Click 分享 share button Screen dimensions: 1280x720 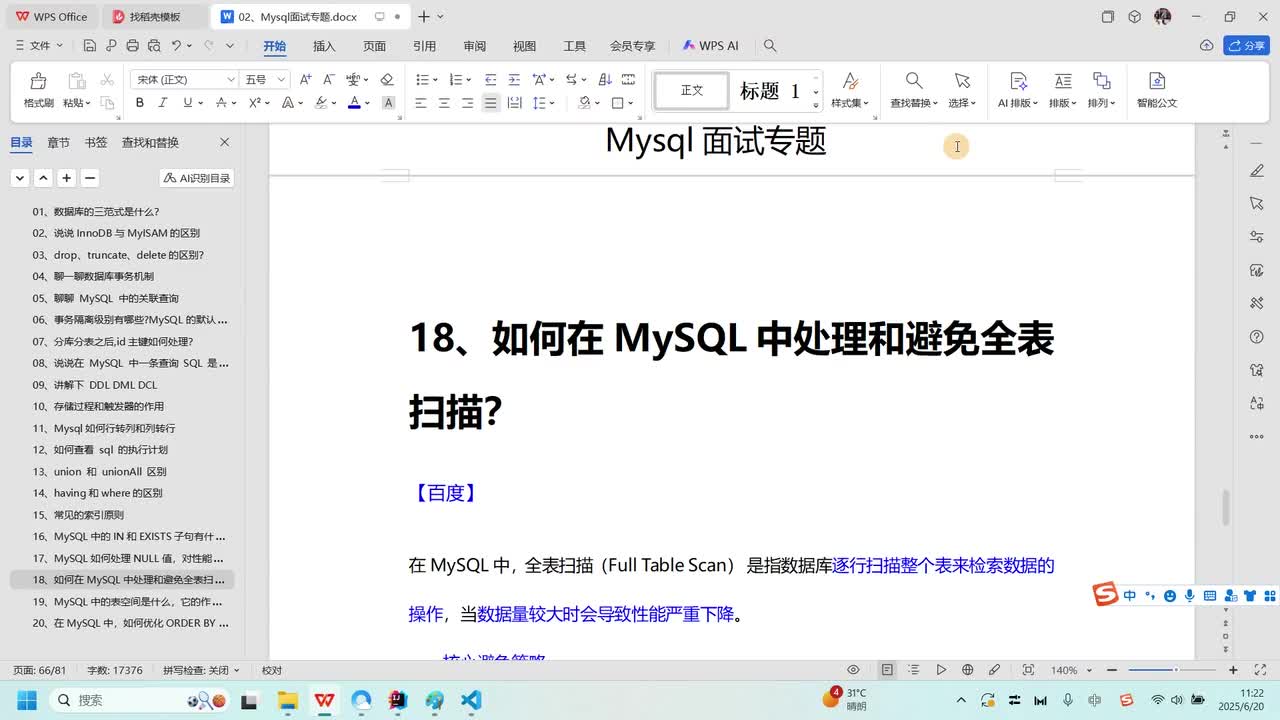coord(1247,46)
